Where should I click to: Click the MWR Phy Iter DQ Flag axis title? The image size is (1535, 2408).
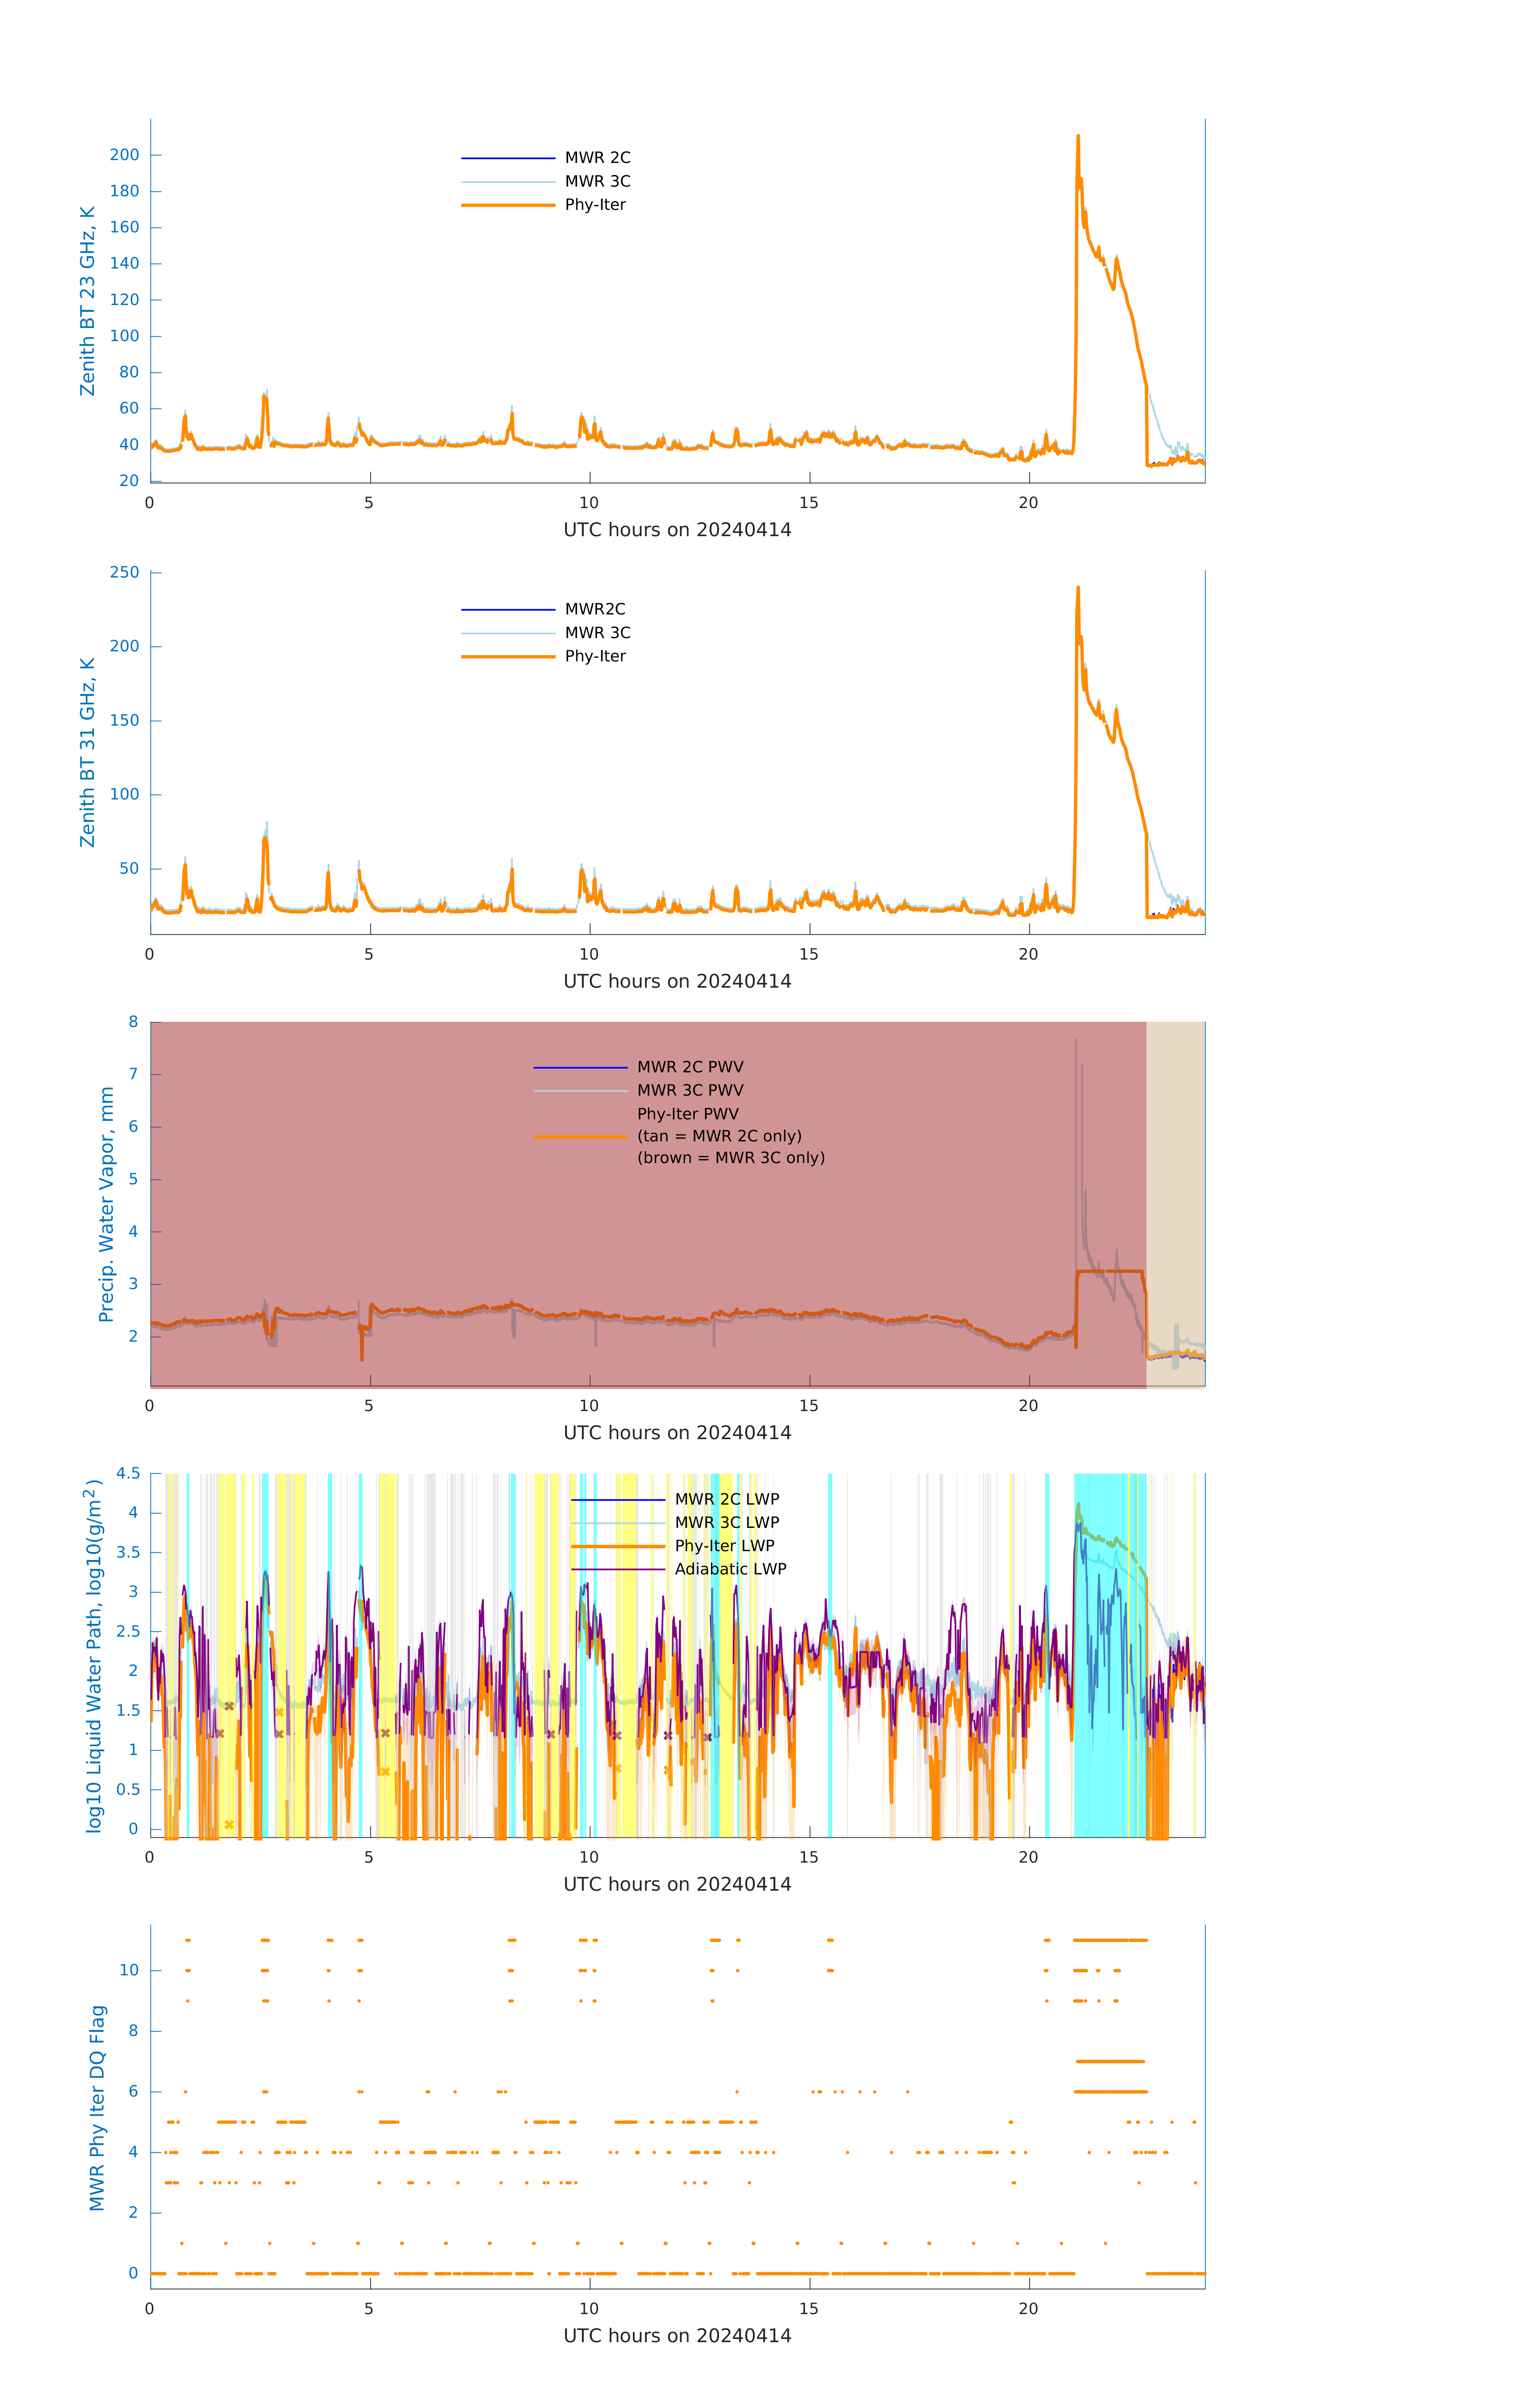point(97,2107)
